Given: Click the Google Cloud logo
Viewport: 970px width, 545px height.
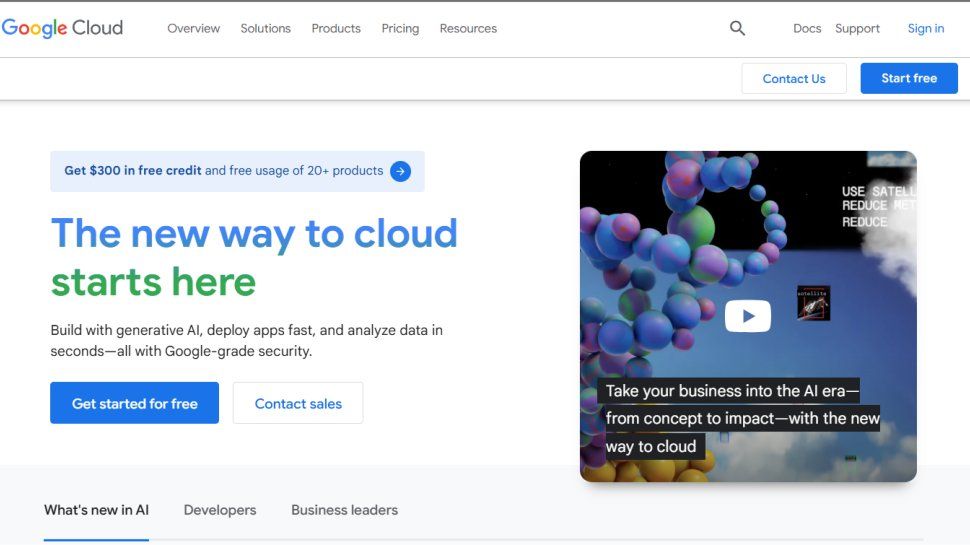Looking at the screenshot, I should pyautogui.click(x=62, y=28).
